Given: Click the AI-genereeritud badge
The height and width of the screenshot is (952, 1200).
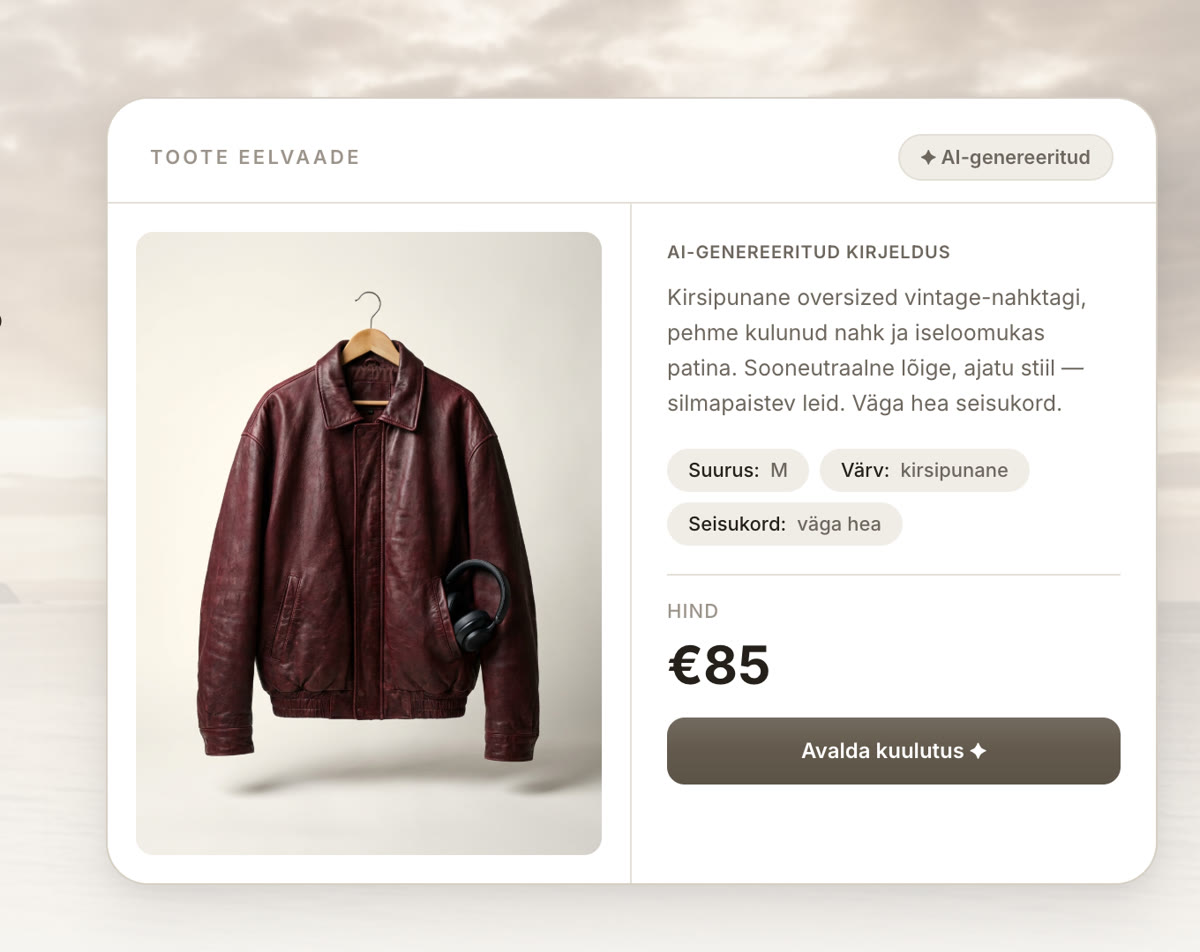Looking at the screenshot, I should 1005,157.
